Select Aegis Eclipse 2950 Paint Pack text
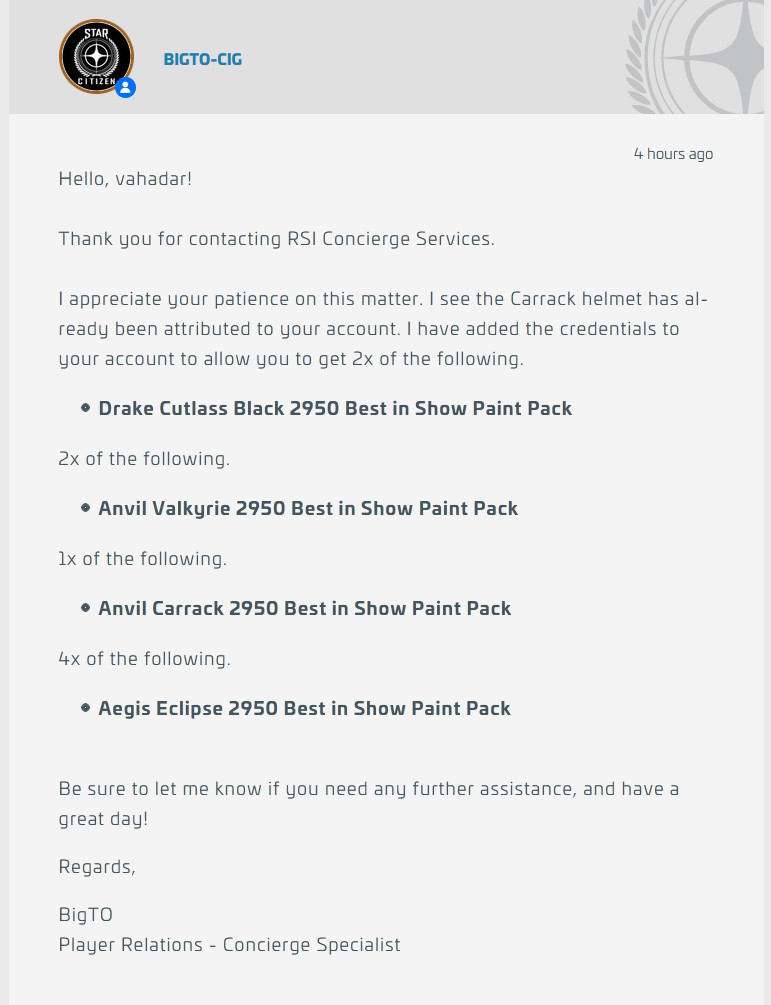 (304, 708)
